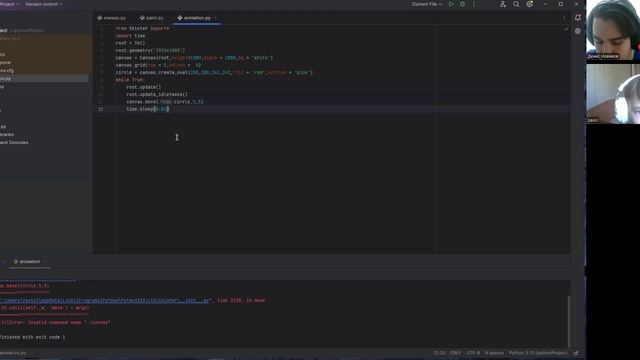Click the 'canvas.move' line in the editor
Image resolution: width=640 pixels, height=360 pixels.
[164, 102]
